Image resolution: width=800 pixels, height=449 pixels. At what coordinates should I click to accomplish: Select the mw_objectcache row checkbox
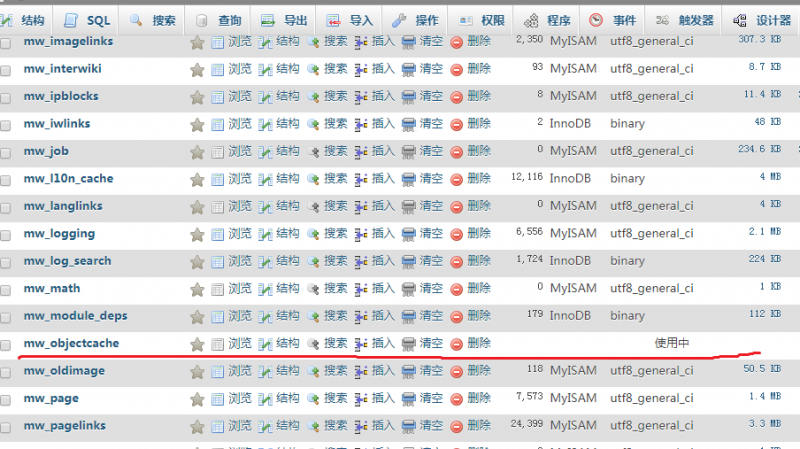pyautogui.click(x=6, y=345)
